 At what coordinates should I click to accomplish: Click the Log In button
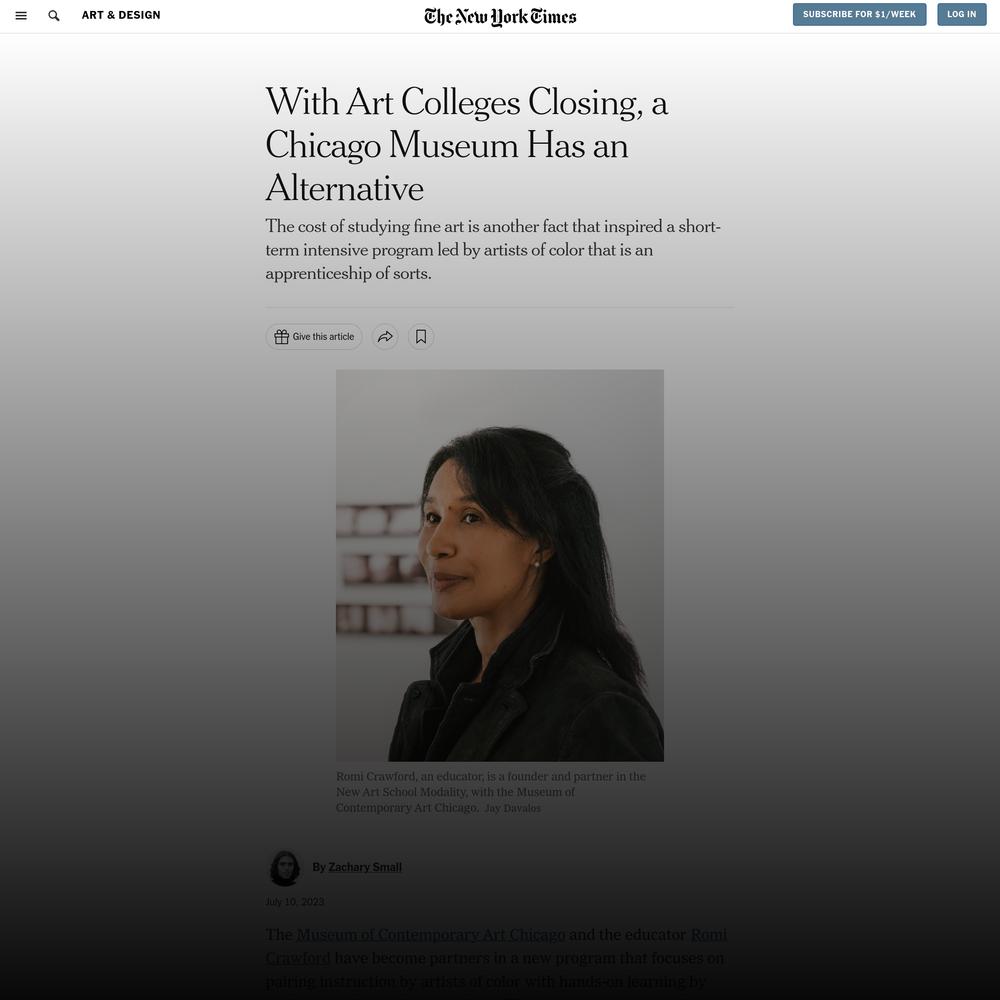tap(961, 14)
